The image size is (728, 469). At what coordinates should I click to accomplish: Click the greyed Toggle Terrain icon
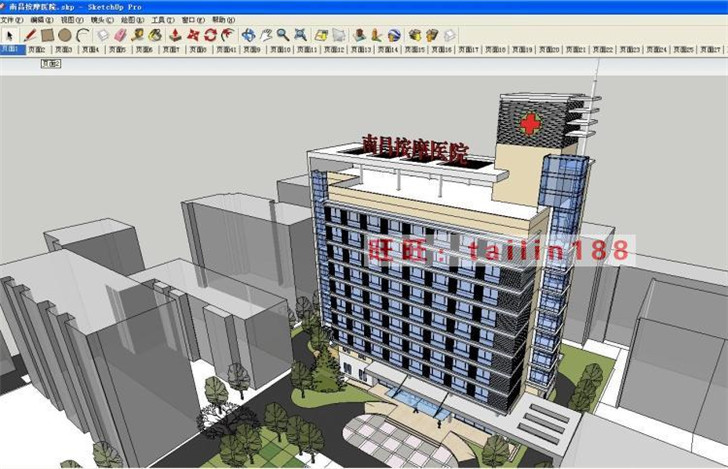[x=339, y=35]
